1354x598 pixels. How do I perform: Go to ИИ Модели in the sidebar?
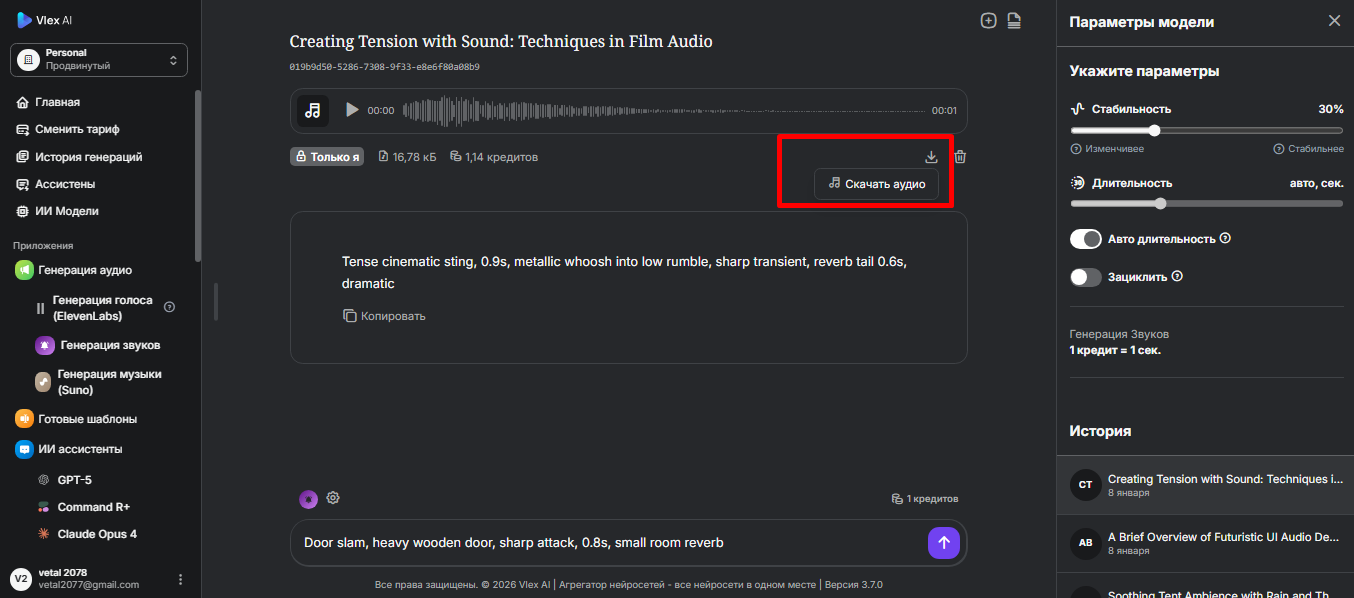pos(66,211)
